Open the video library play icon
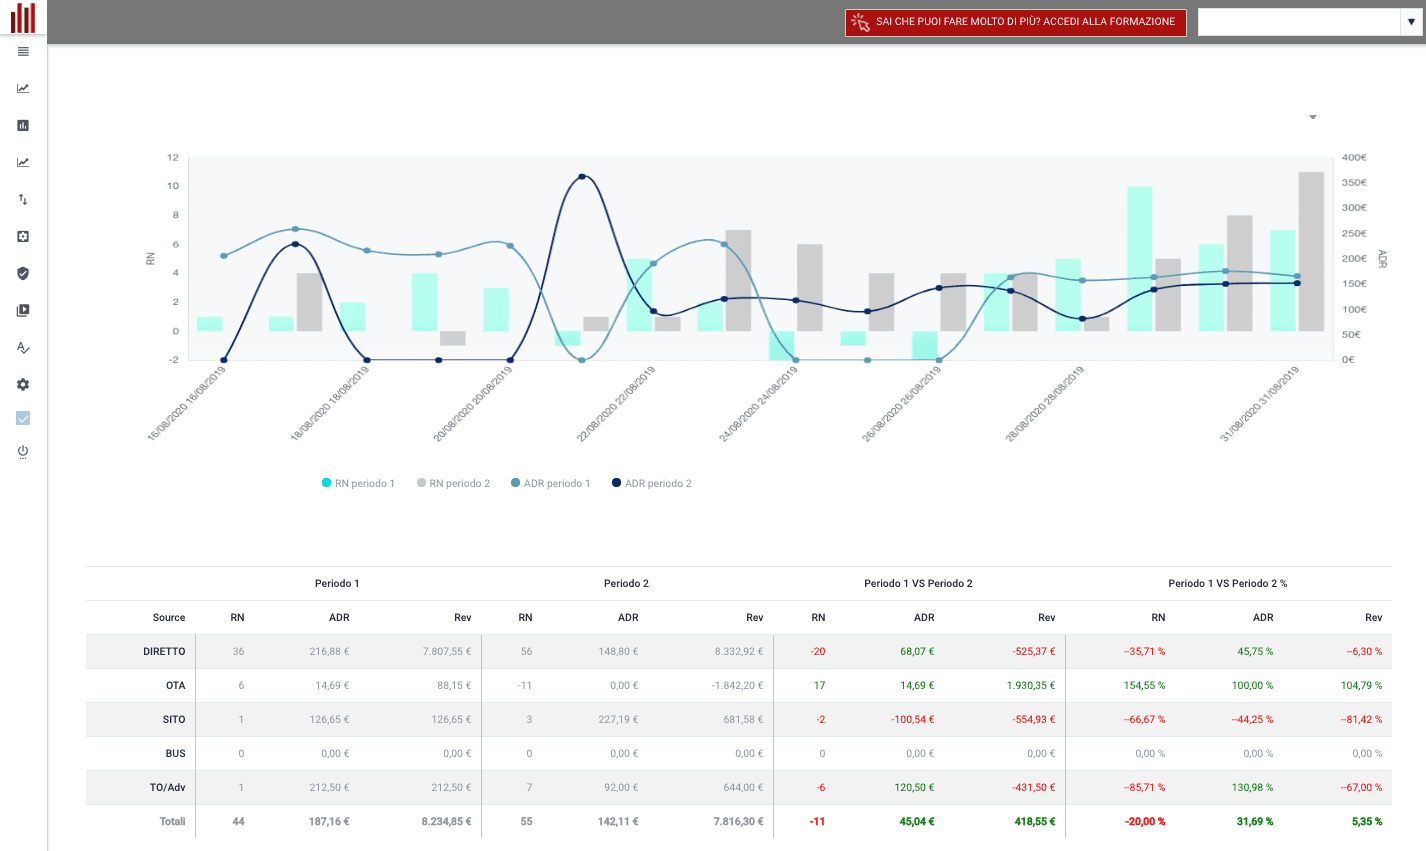The width and height of the screenshot is (1426, 851). point(23,311)
